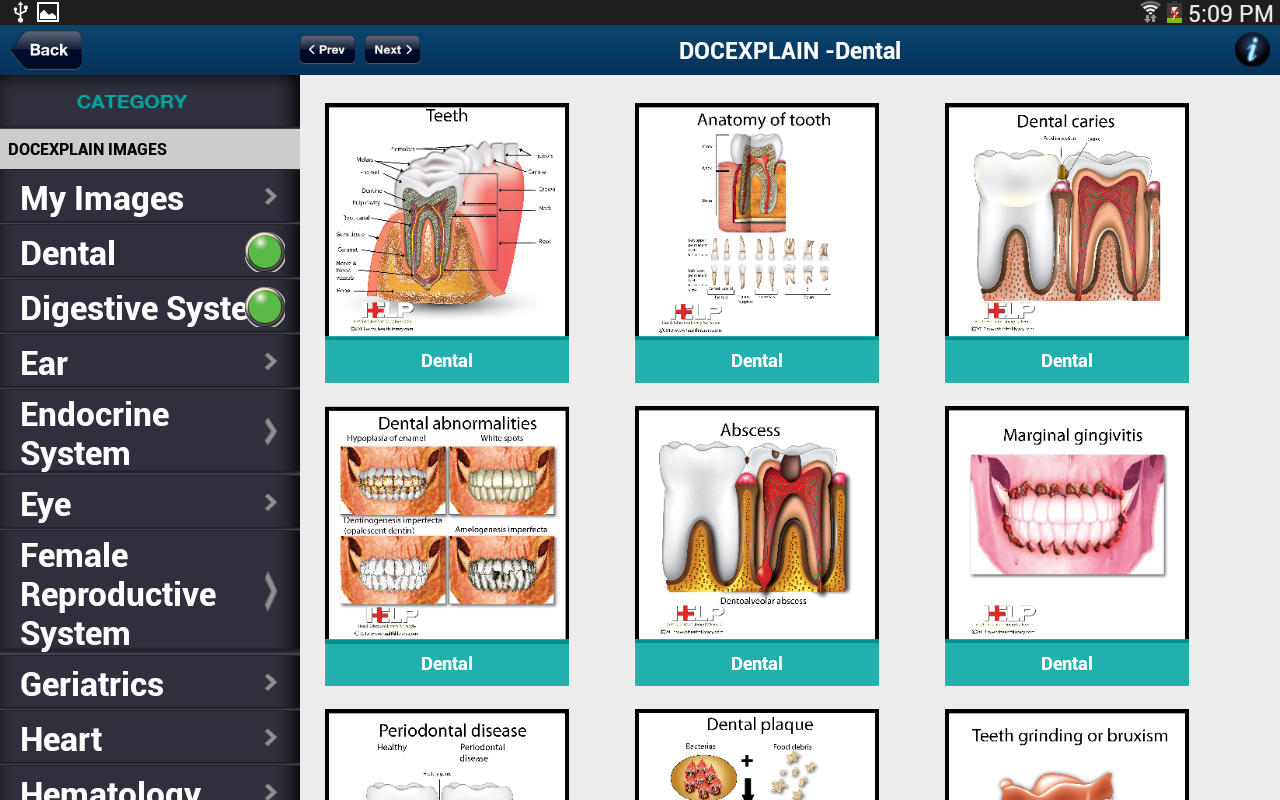
Task: Open the Eye category
Action: (150, 503)
